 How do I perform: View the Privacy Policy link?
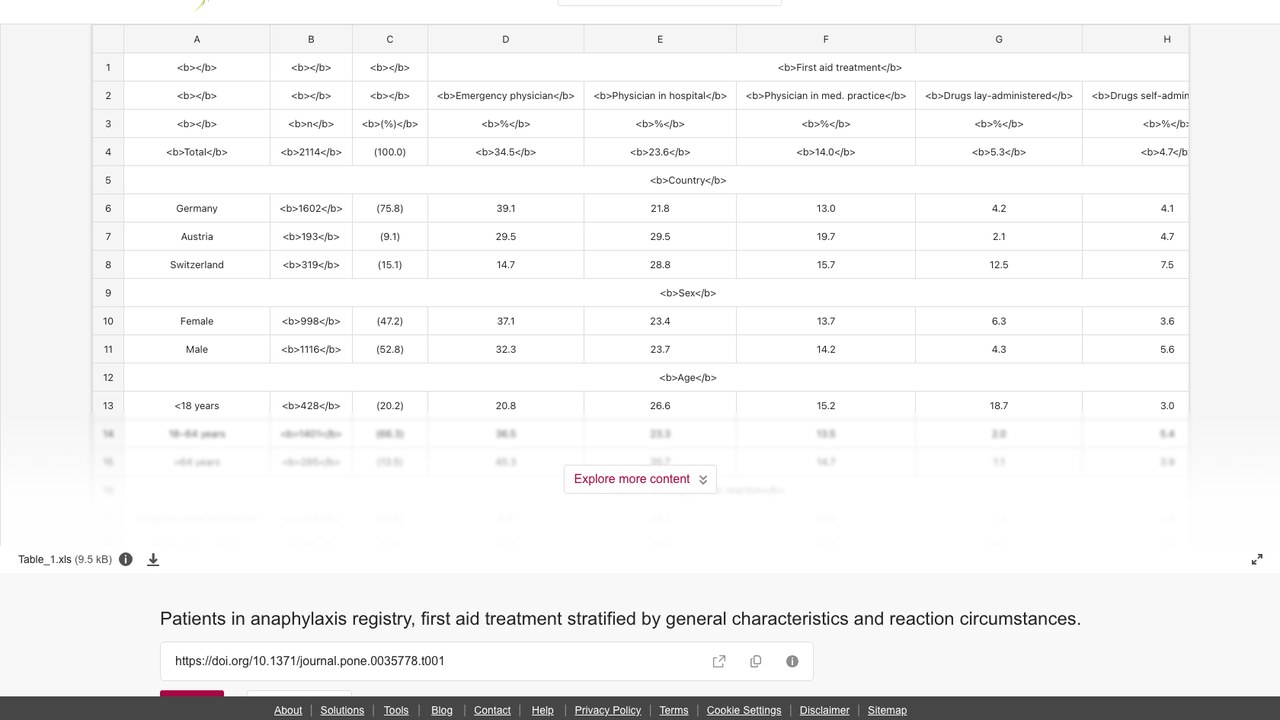tap(608, 710)
